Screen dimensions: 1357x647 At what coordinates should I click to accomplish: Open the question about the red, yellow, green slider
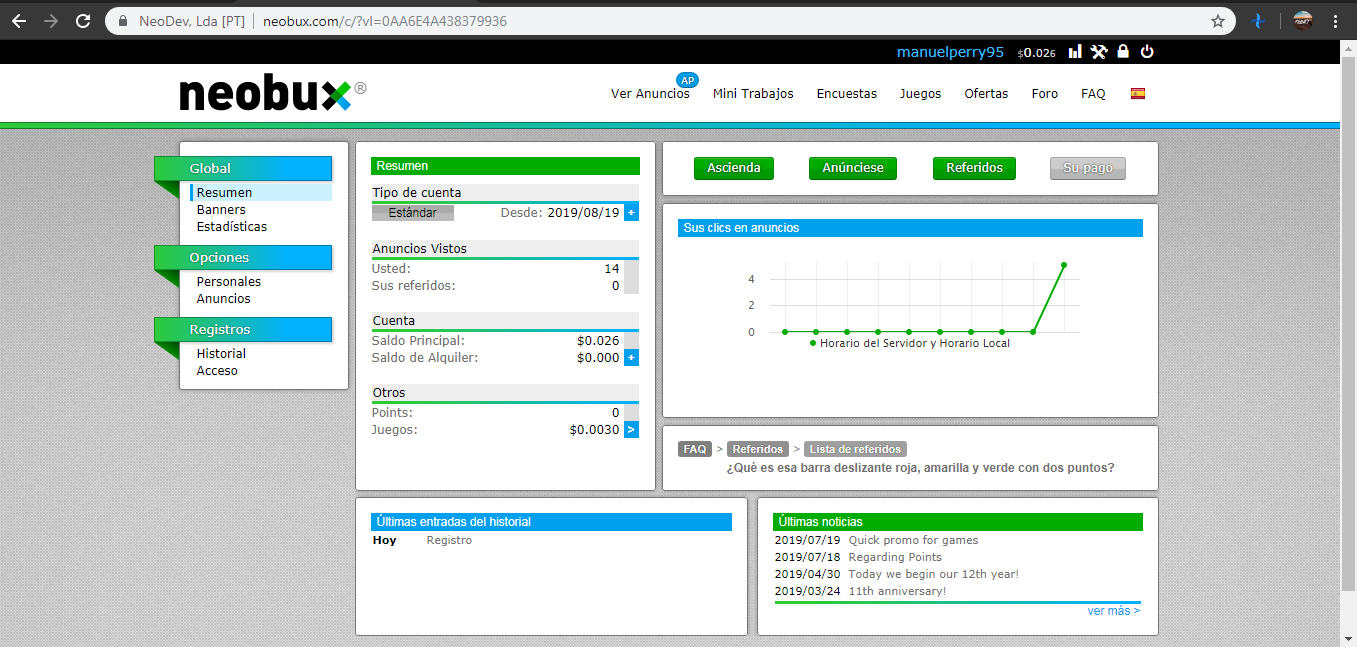(x=920, y=468)
